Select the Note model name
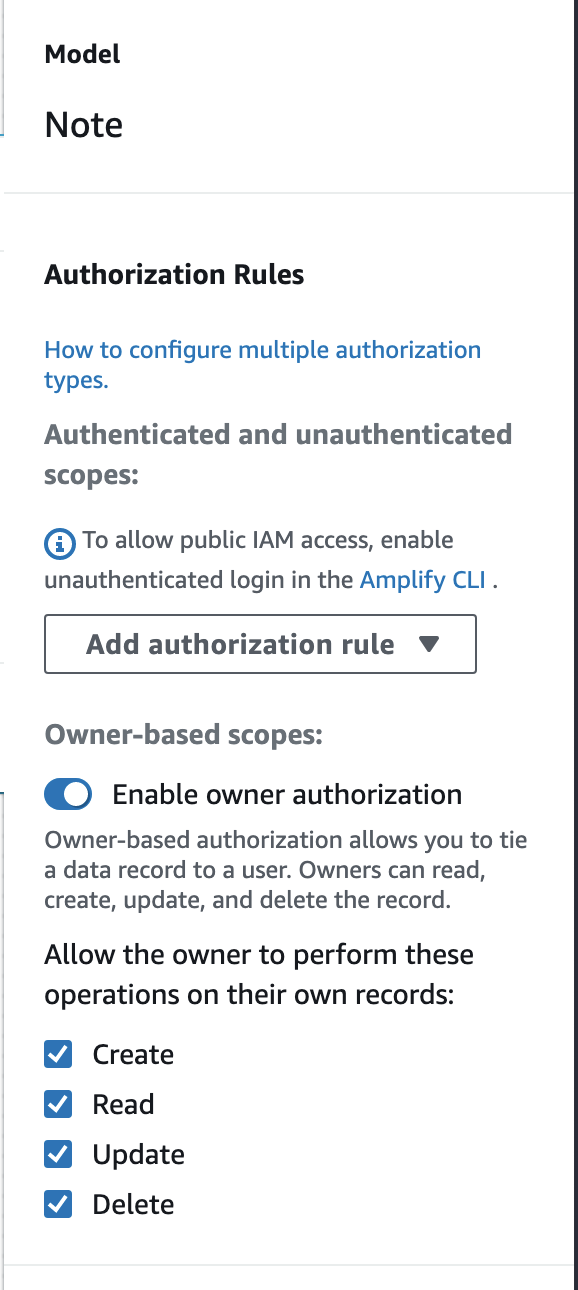Image resolution: width=578 pixels, height=1290 pixels. pyautogui.click(x=84, y=125)
